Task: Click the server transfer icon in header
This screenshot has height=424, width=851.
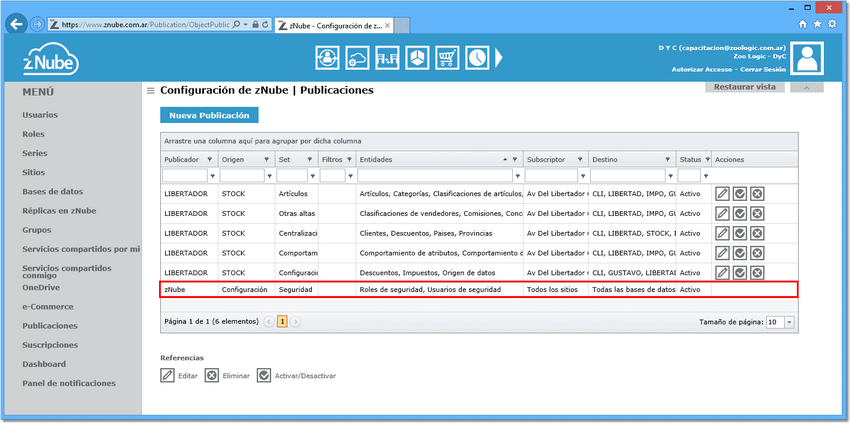Action: [387, 57]
